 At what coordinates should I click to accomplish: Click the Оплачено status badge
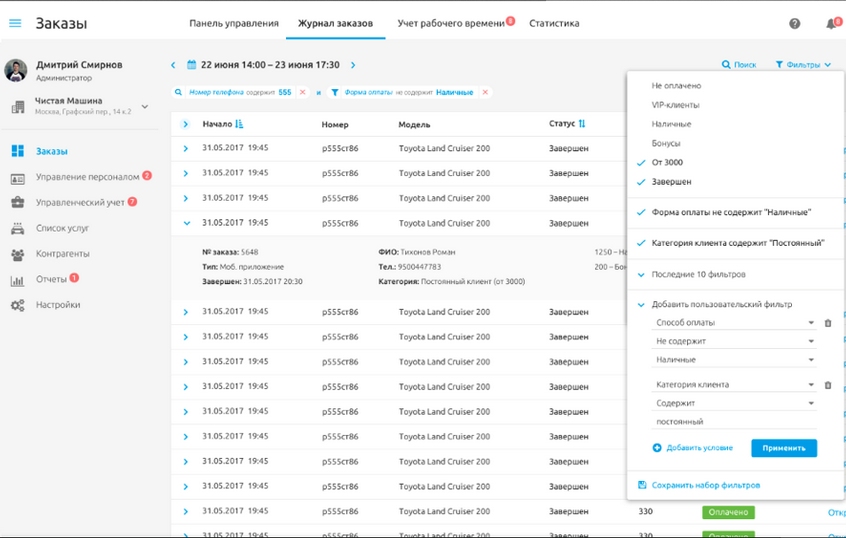pyautogui.click(x=728, y=512)
